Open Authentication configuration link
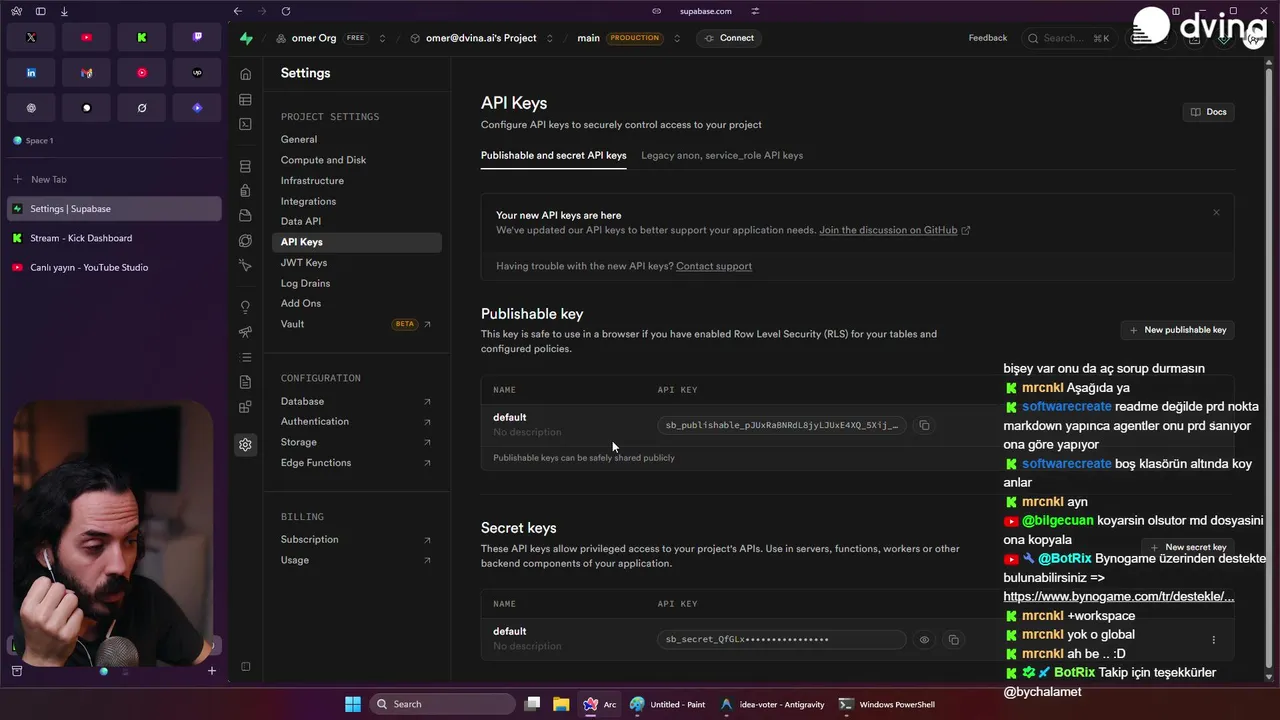The image size is (1280, 720). (x=356, y=421)
